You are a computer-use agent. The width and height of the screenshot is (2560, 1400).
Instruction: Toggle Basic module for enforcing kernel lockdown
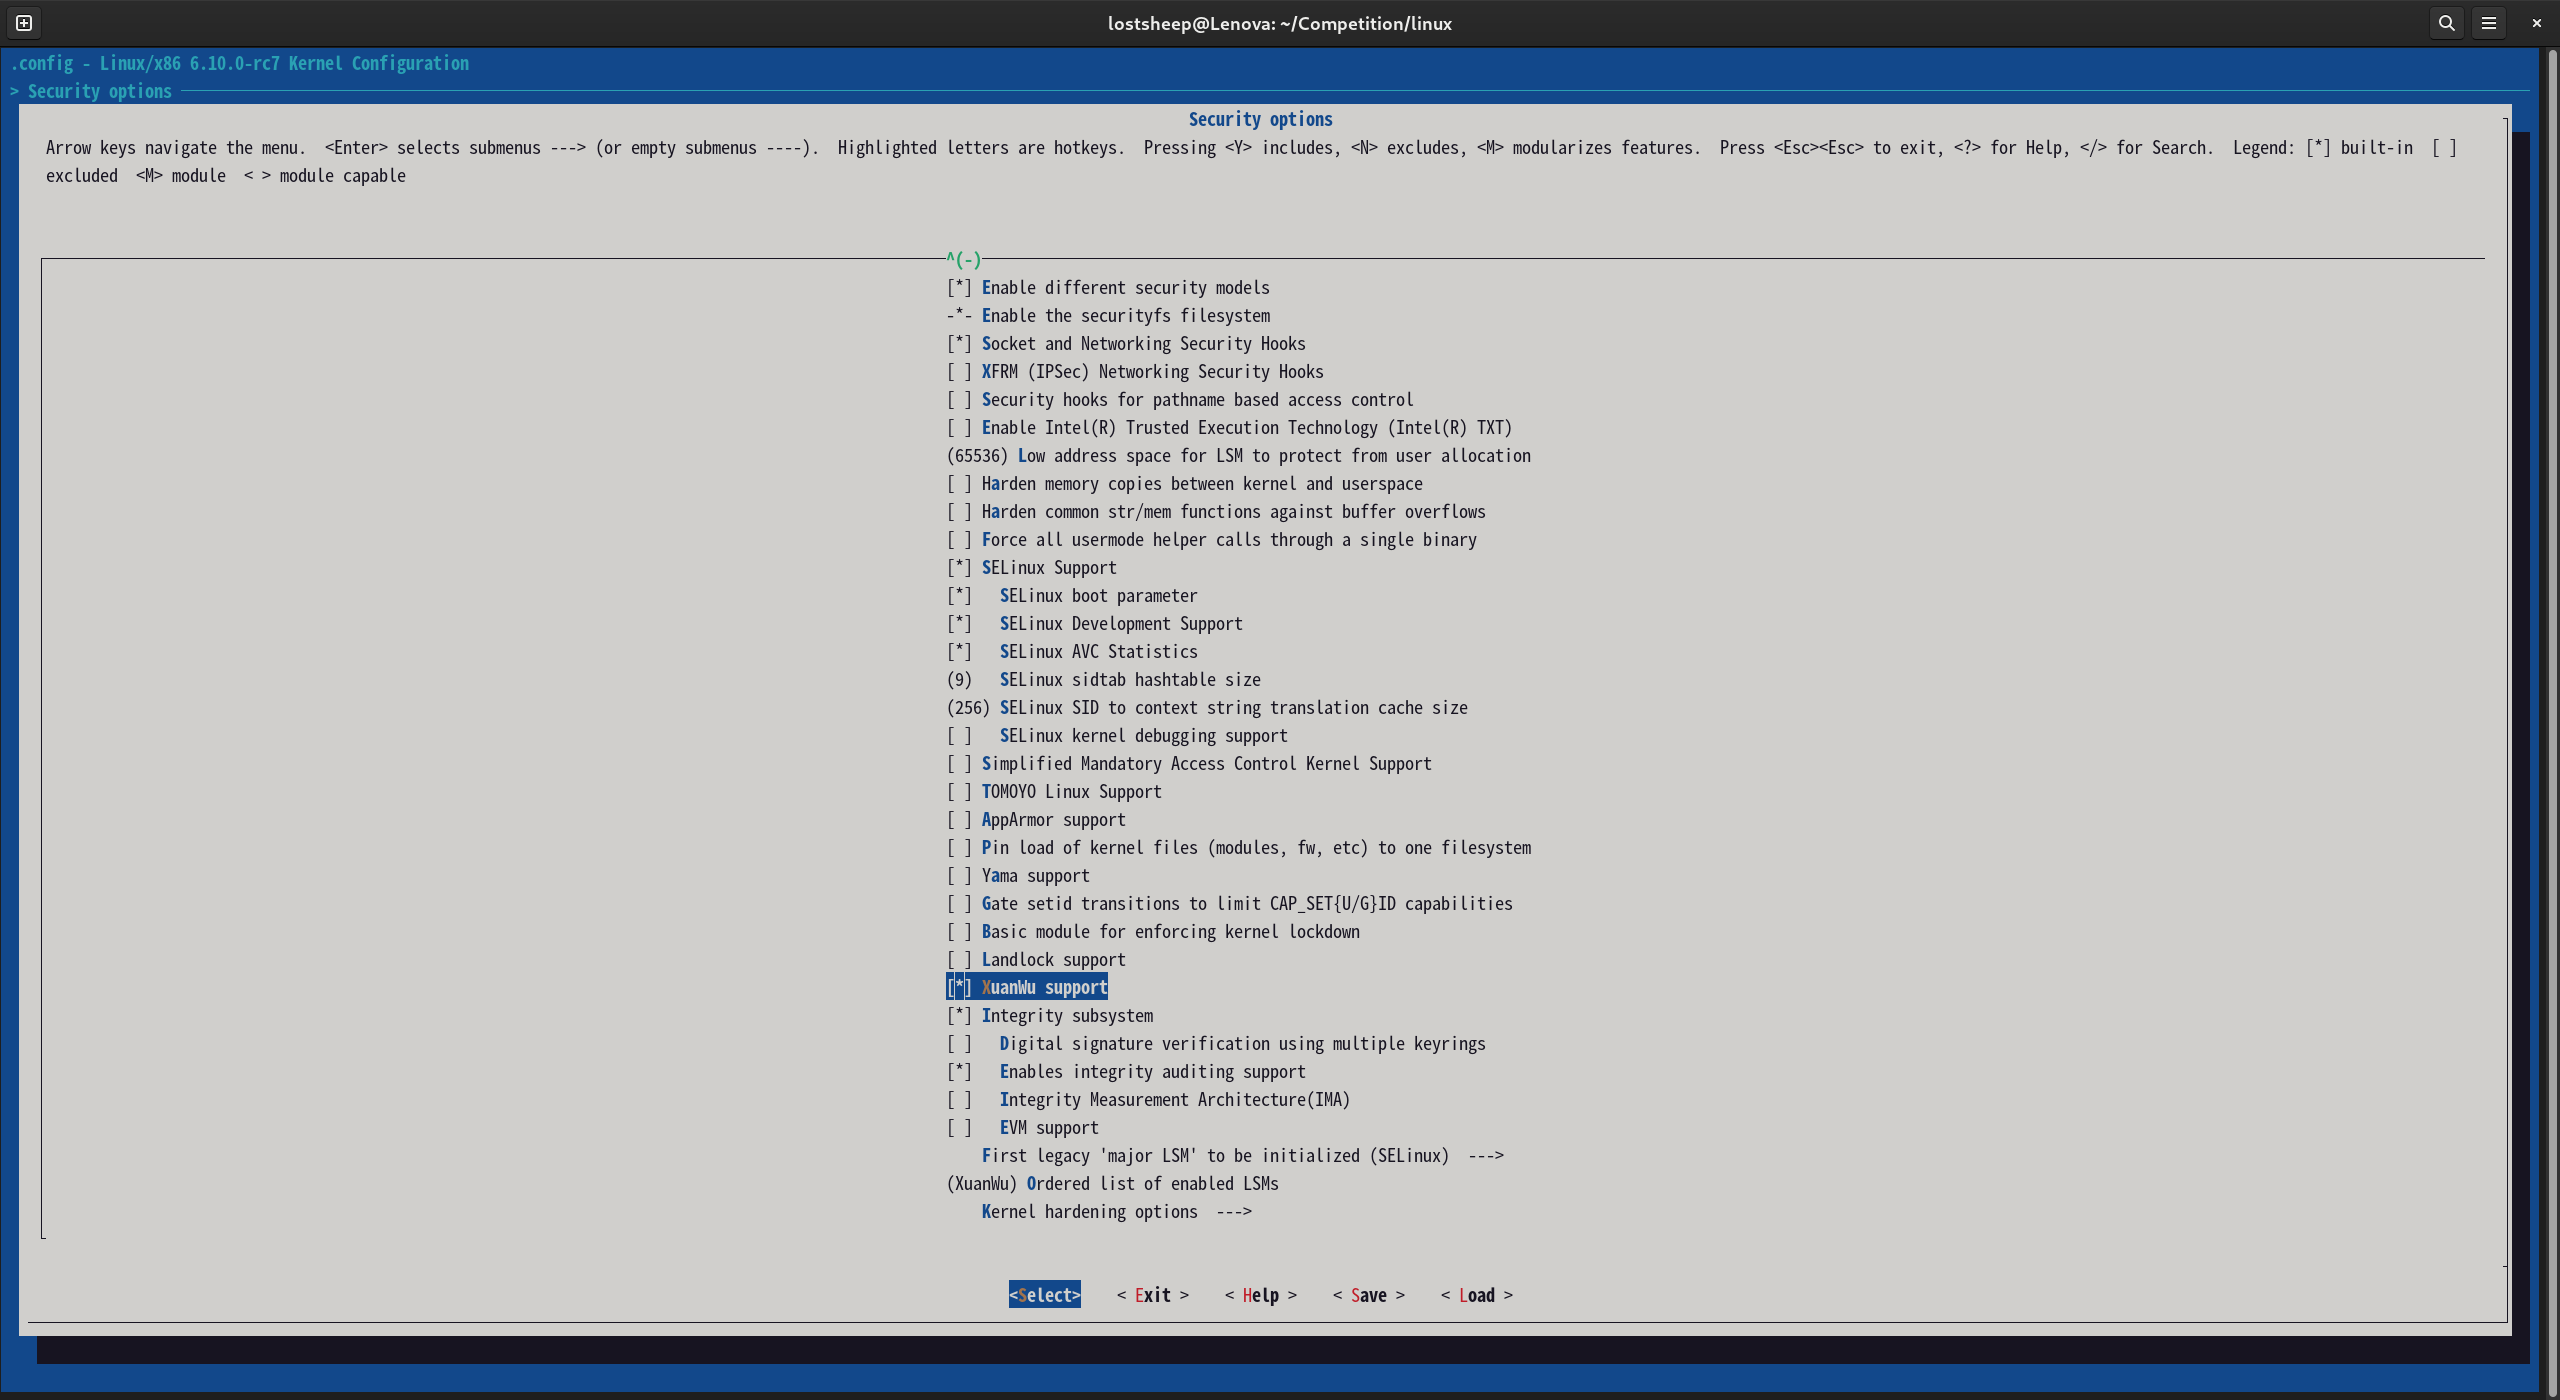click(1153, 932)
